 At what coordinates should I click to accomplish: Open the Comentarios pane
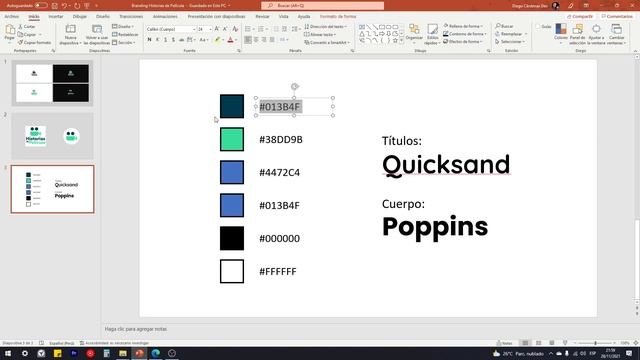617,16
